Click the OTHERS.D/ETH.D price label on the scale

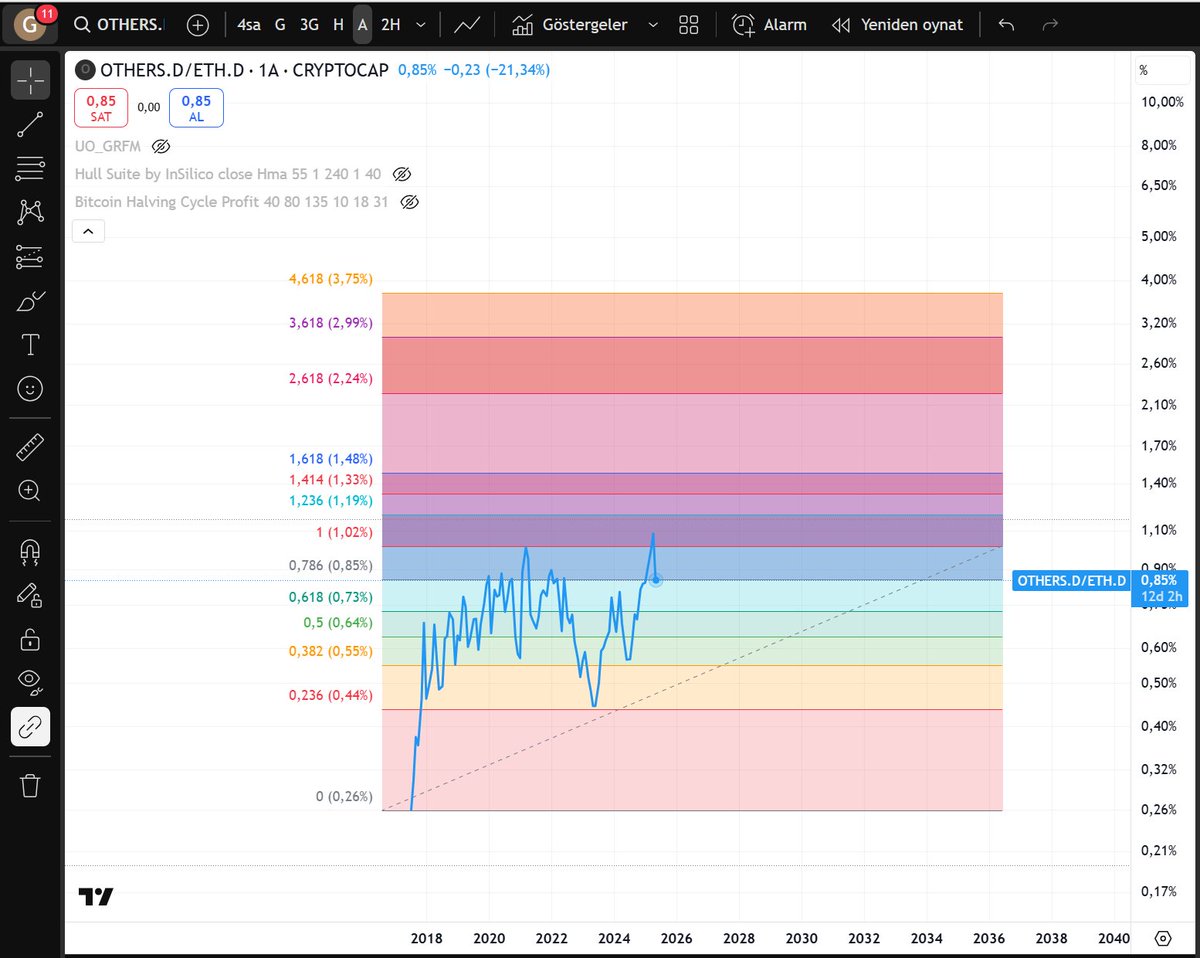[1070, 580]
